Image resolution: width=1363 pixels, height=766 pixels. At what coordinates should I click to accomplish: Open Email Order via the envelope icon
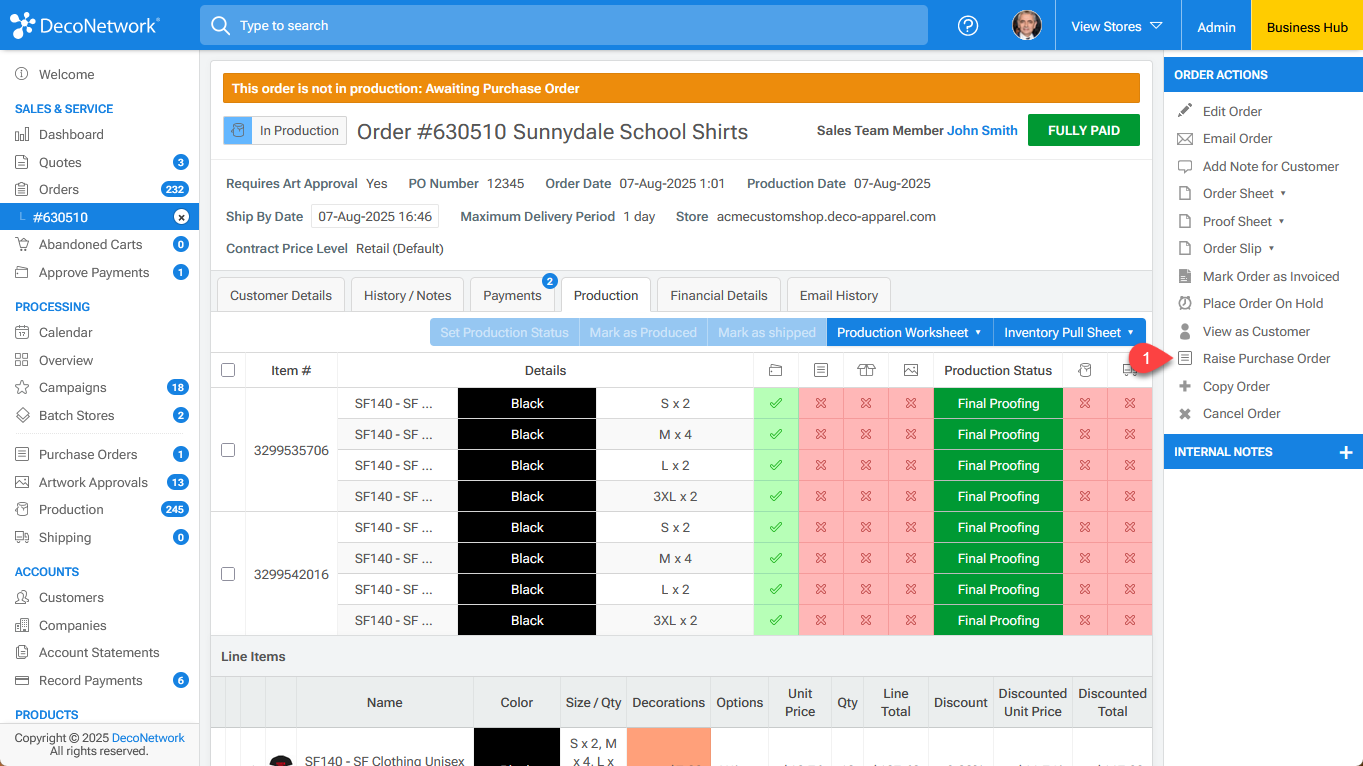coord(1194,139)
